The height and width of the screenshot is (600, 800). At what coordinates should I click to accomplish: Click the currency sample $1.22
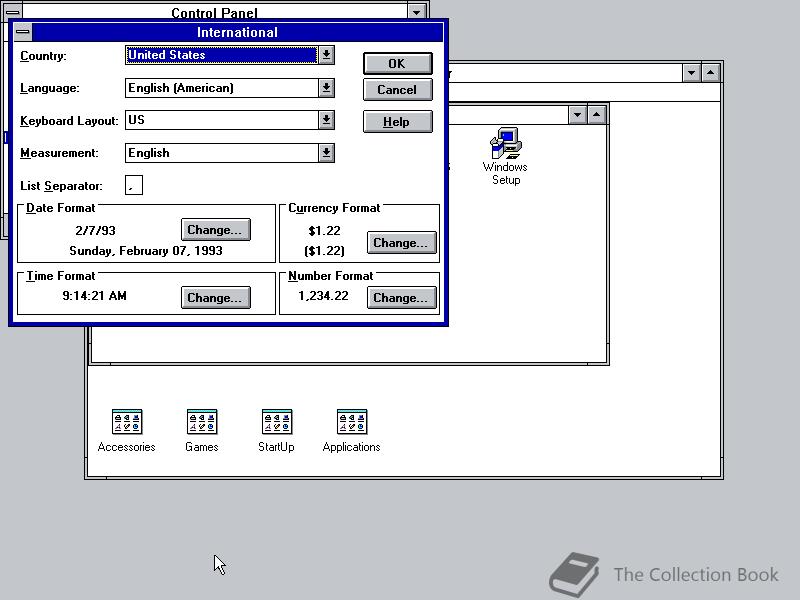[324, 231]
